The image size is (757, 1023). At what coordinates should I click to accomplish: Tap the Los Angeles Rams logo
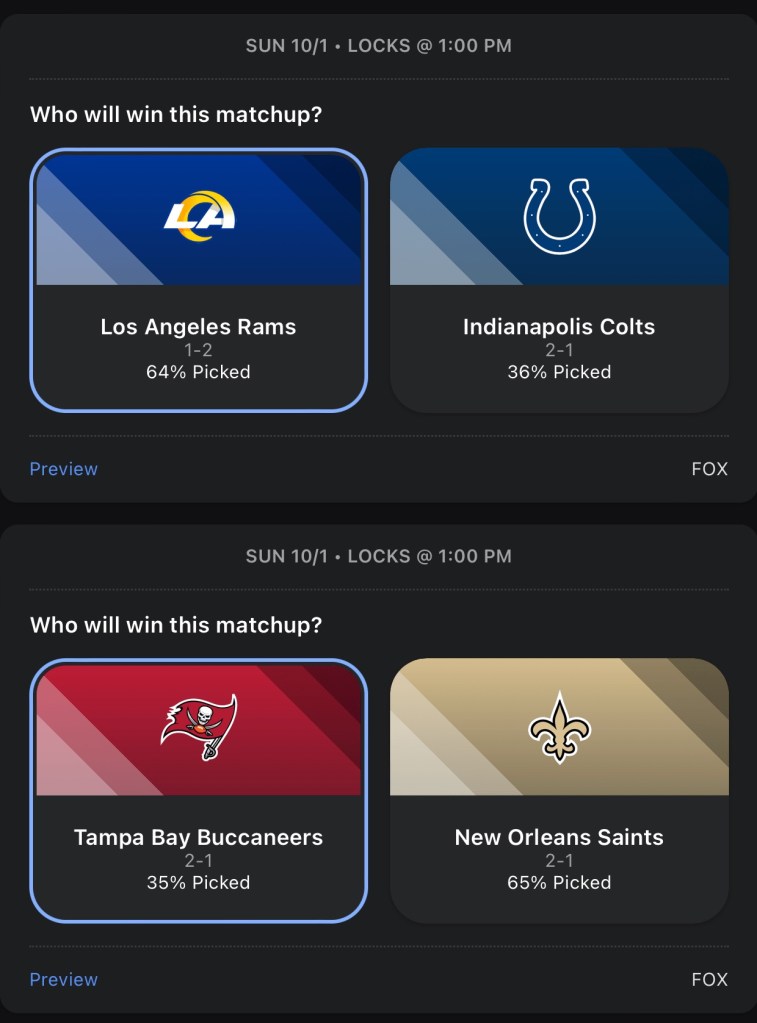[x=199, y=216]
